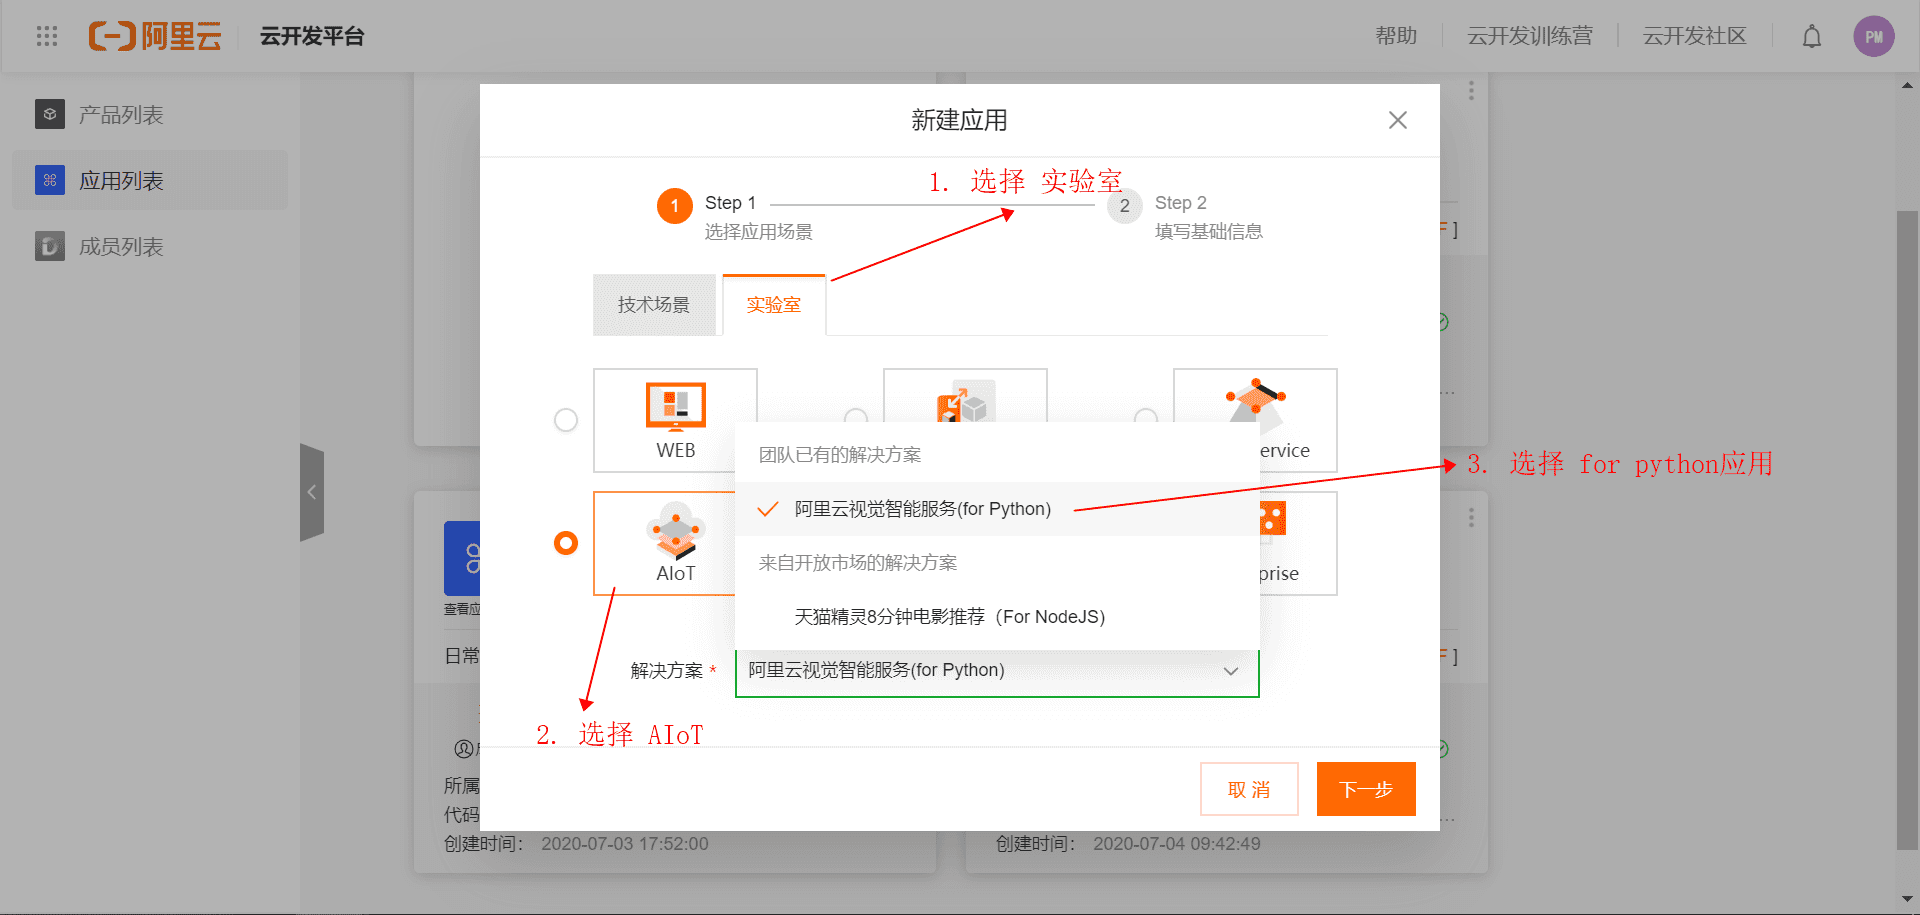Choose 天猫精灵8分钟电影推荐 (For NodeJS) option
This screenshot has height=915, width=1920.
[997, 617]
